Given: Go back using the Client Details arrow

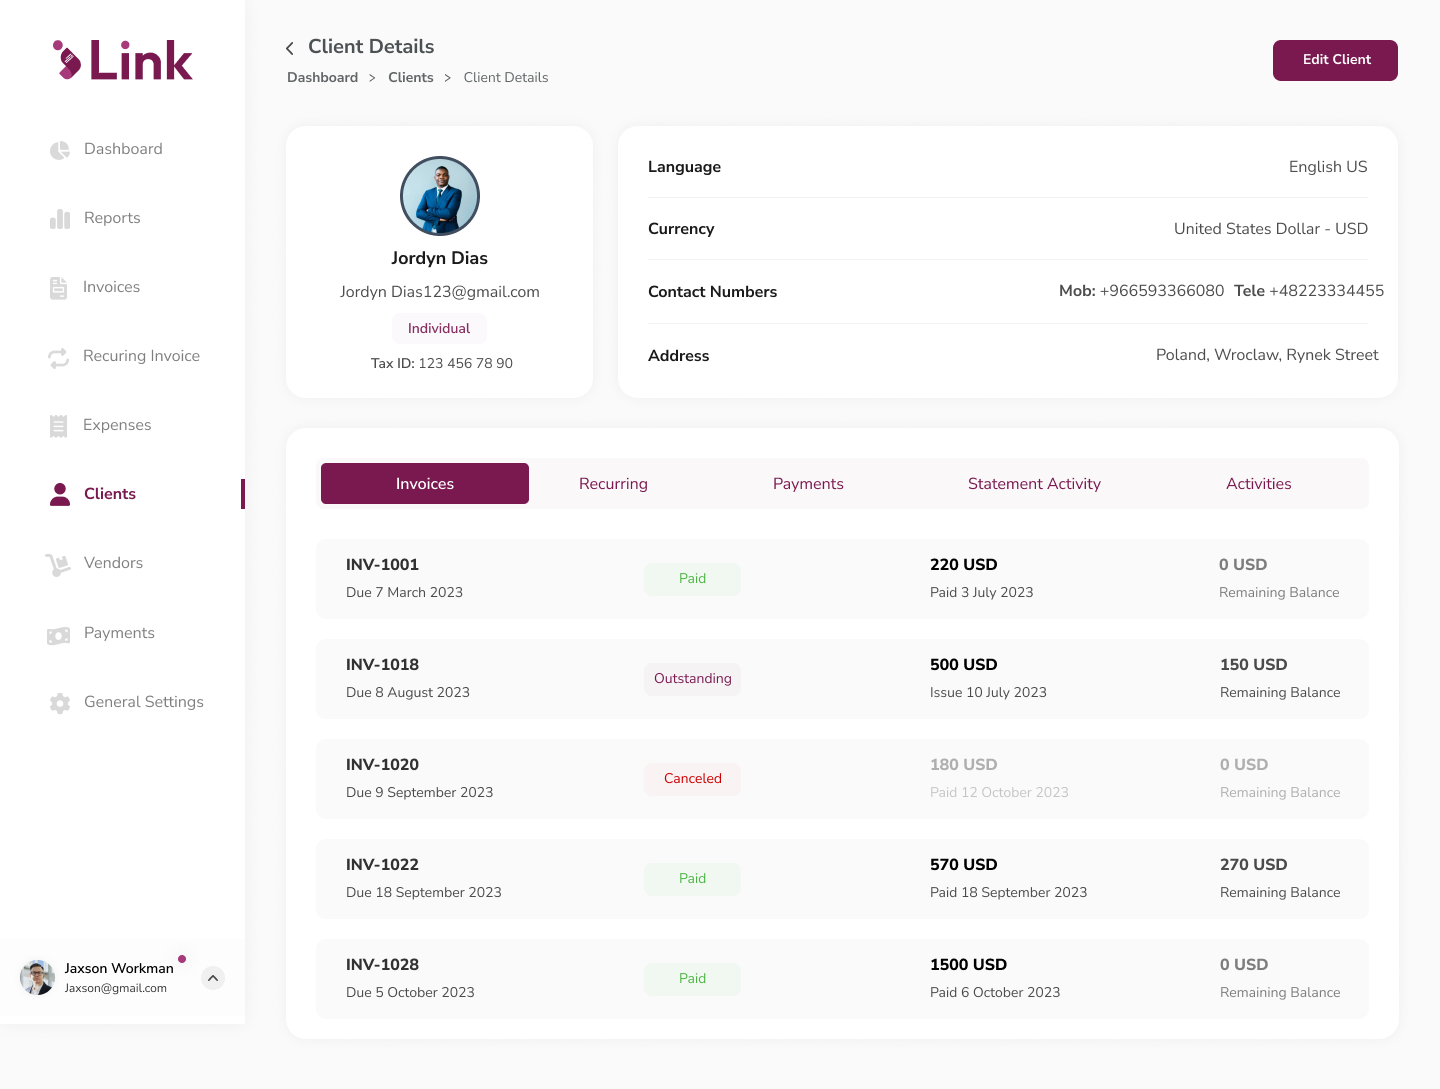Looking at the screenshot, I should pos(290,48).
